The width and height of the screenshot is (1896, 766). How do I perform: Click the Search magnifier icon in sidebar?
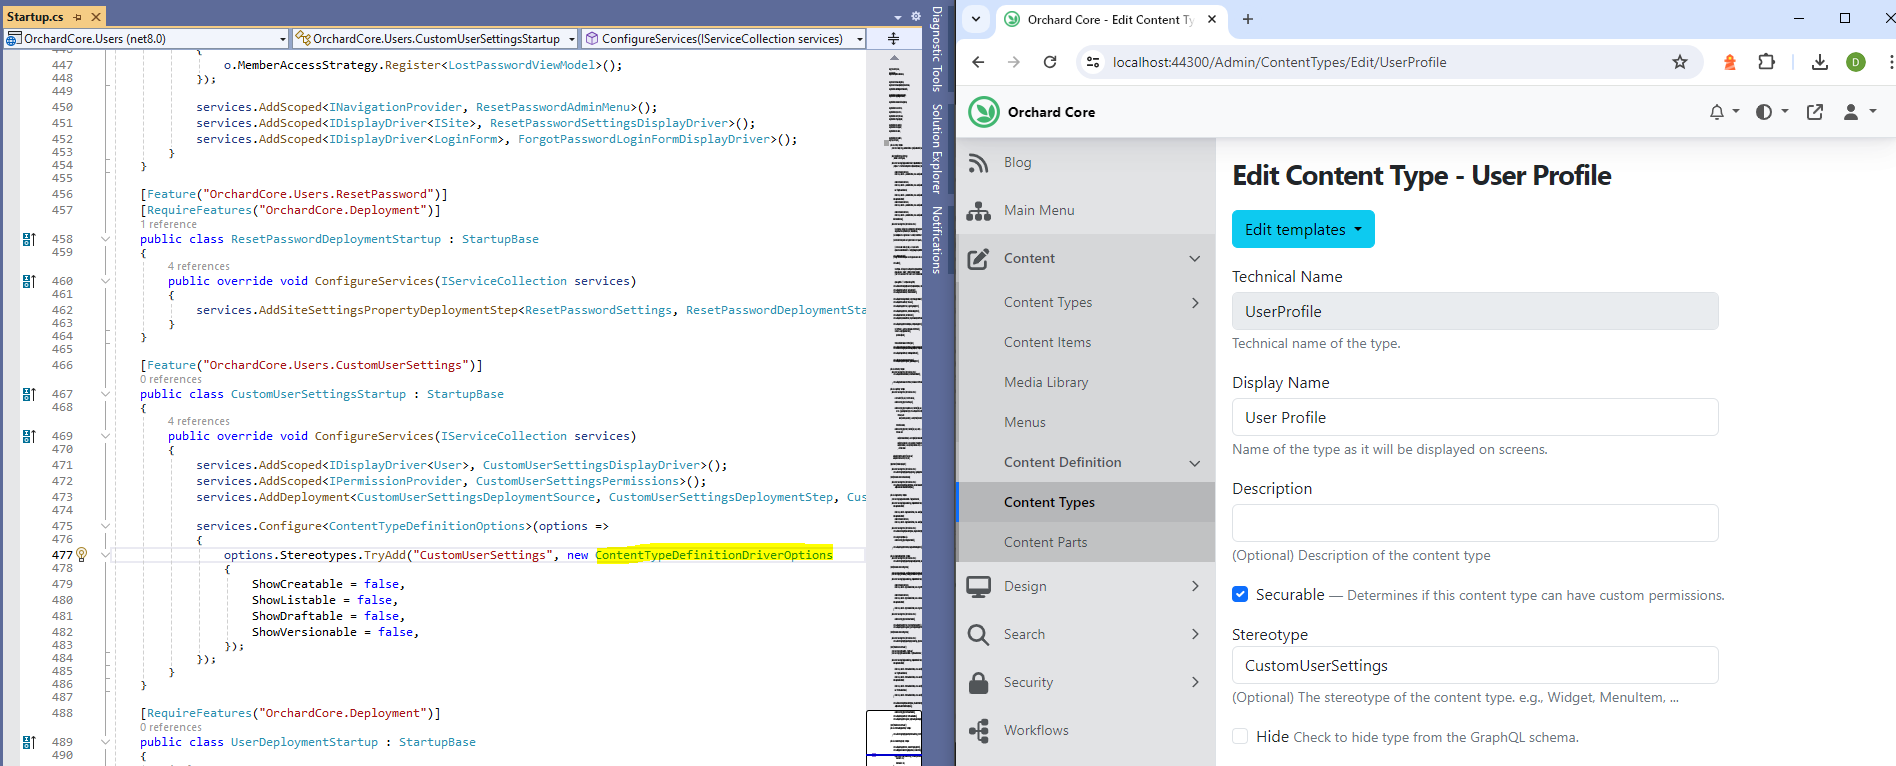(x=978, y=635)
